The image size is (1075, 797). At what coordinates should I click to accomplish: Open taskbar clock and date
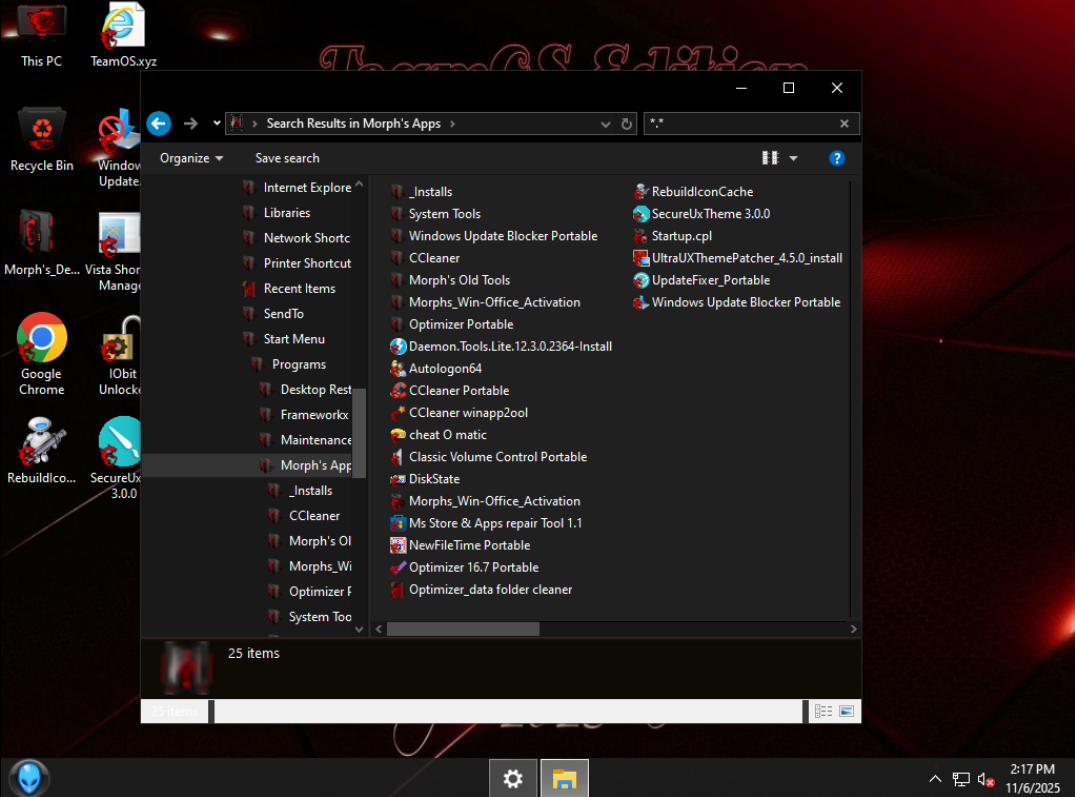pos(1032,778)
